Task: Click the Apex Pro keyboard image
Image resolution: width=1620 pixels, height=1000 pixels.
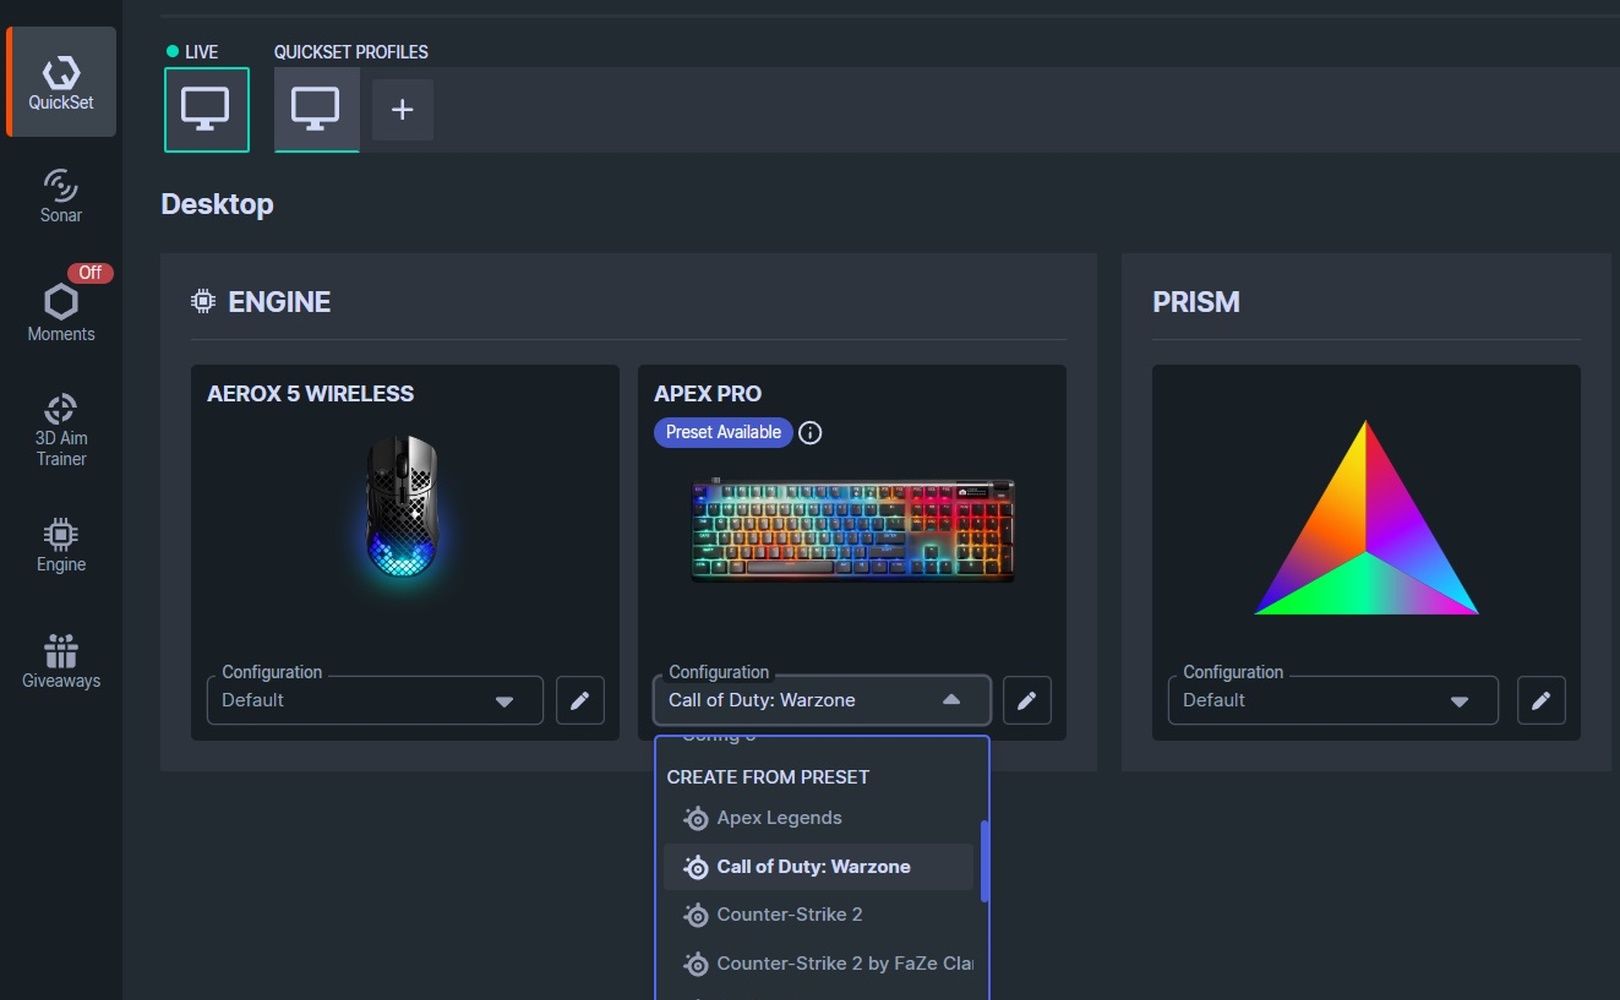Action: 853,530
